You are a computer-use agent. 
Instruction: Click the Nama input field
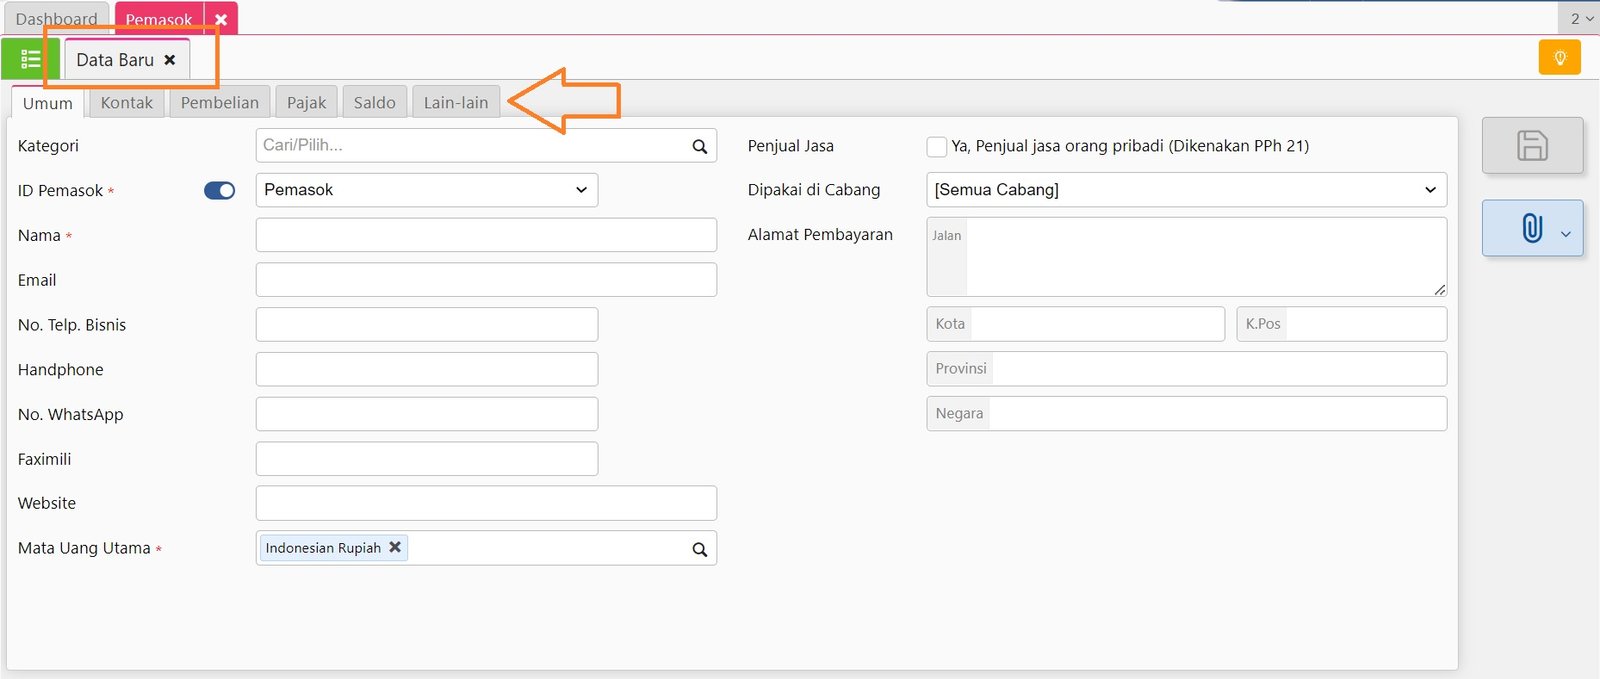486,235
